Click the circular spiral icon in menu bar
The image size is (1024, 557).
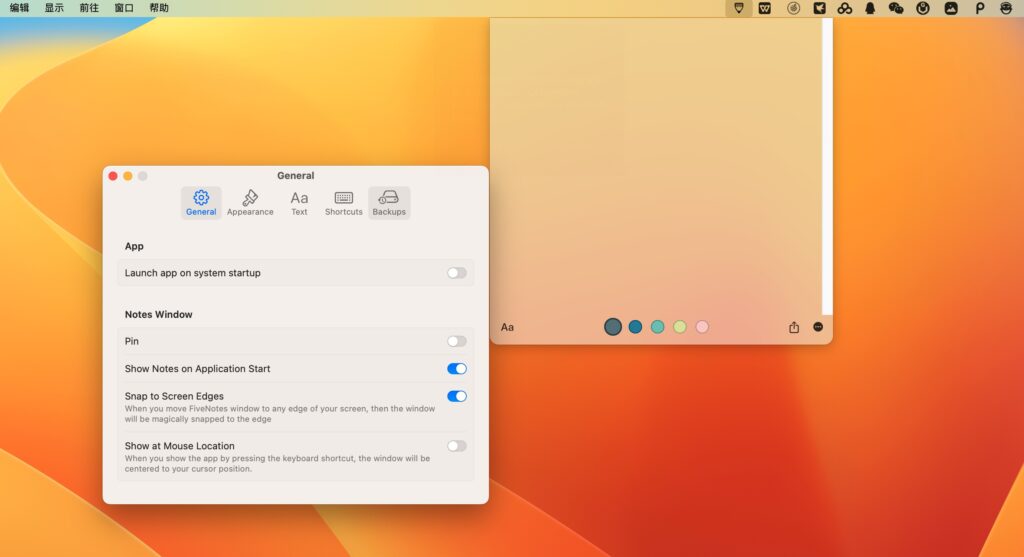(x=793, y=8)
